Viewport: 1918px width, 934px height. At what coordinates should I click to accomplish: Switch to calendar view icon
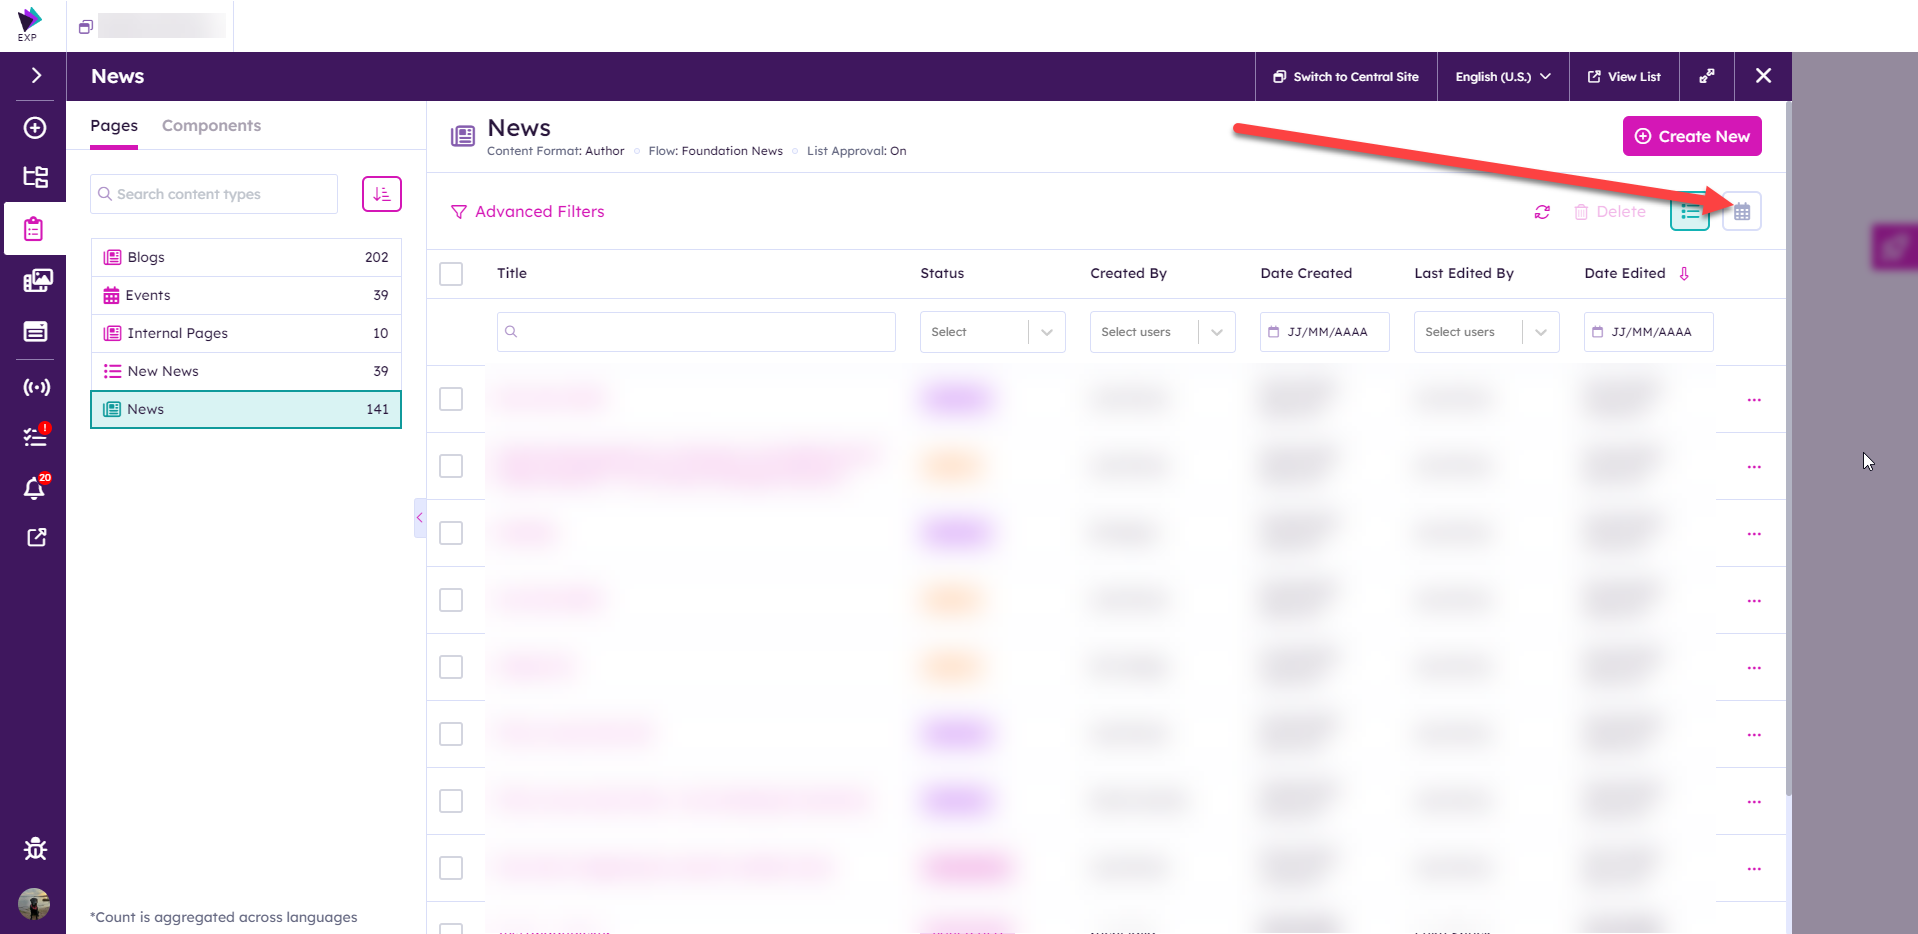pyautogui.click(x=1741, y=212)
